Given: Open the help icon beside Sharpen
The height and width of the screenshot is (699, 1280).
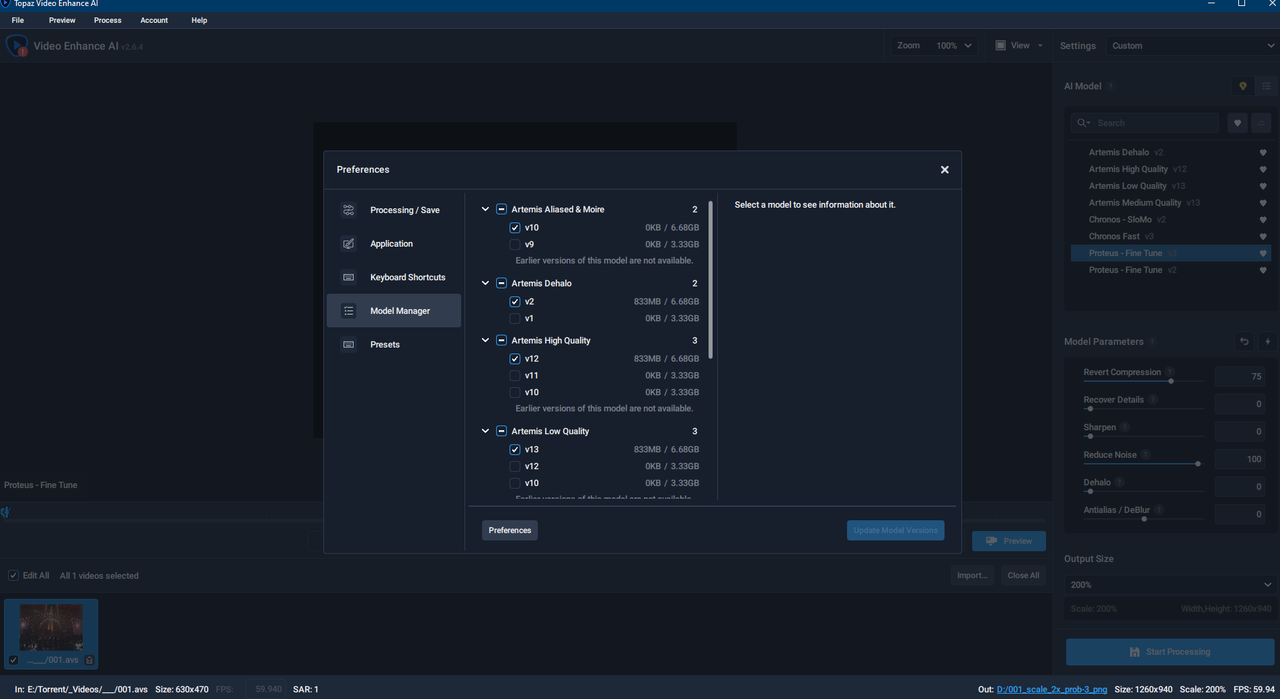Looking at the screenshot, I should pyautogui.click(x=1124, y=427).
